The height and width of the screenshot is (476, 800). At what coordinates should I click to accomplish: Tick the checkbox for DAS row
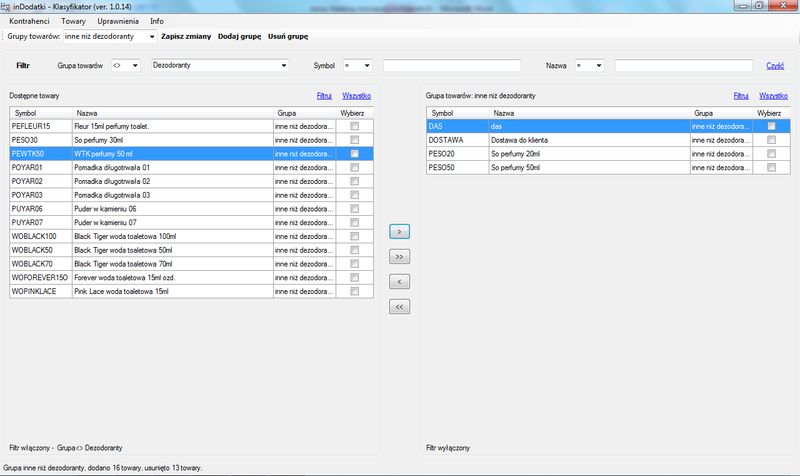click(x=771, y=126)
